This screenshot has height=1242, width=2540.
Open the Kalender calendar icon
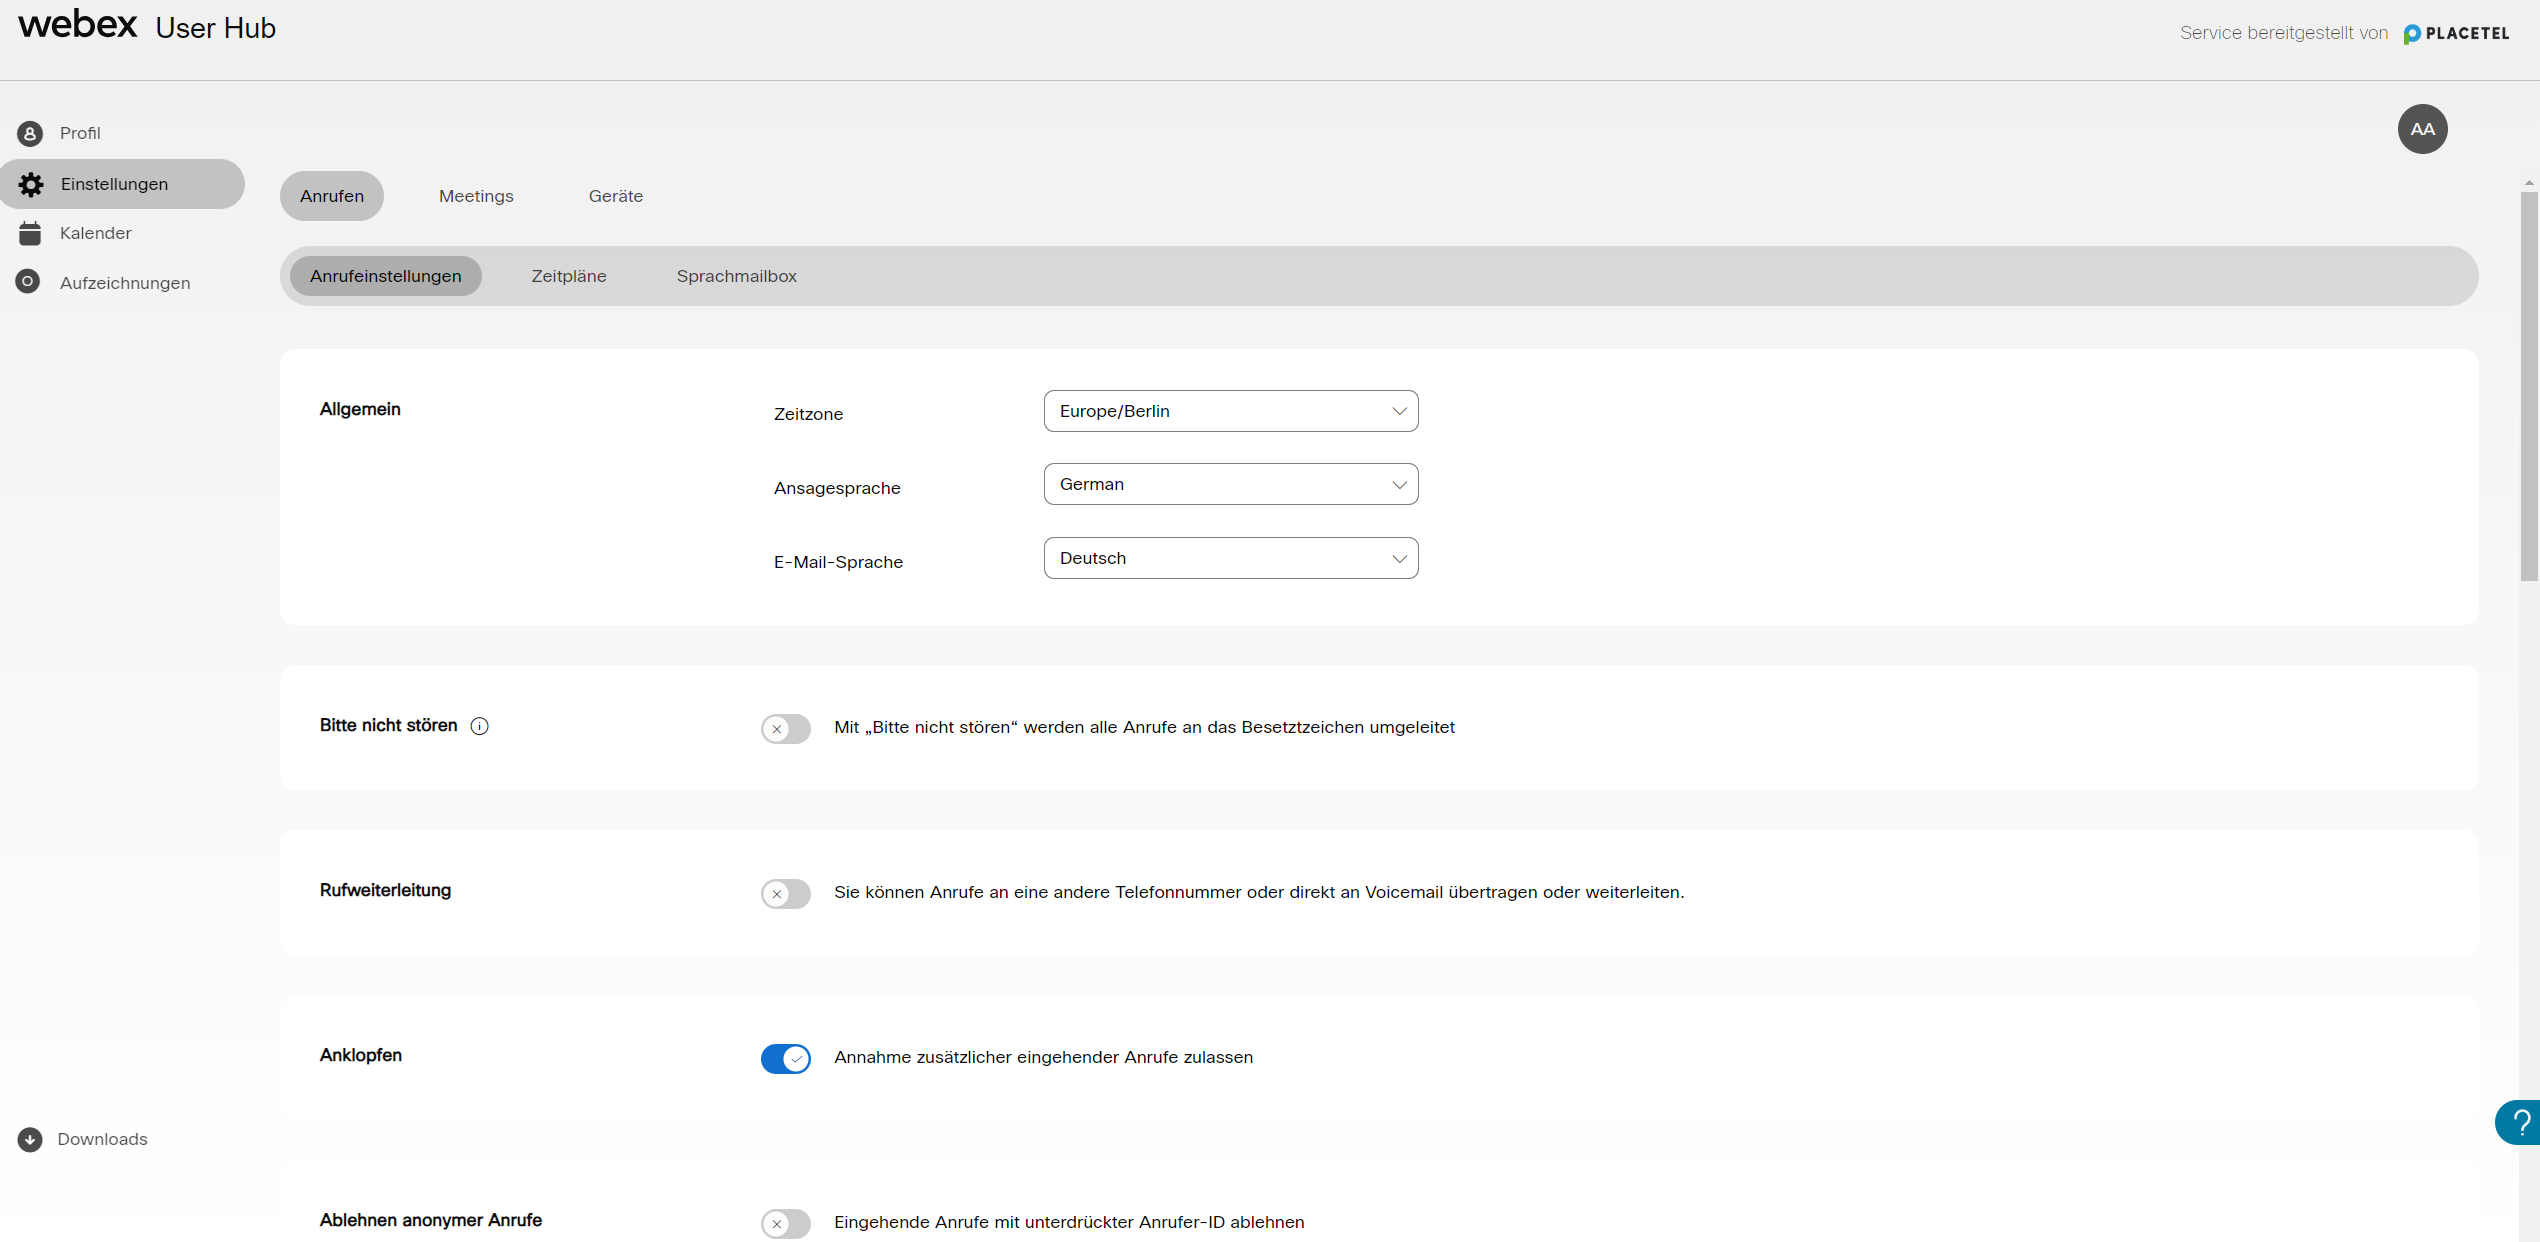pyautogui.click(x=30, y=233)
